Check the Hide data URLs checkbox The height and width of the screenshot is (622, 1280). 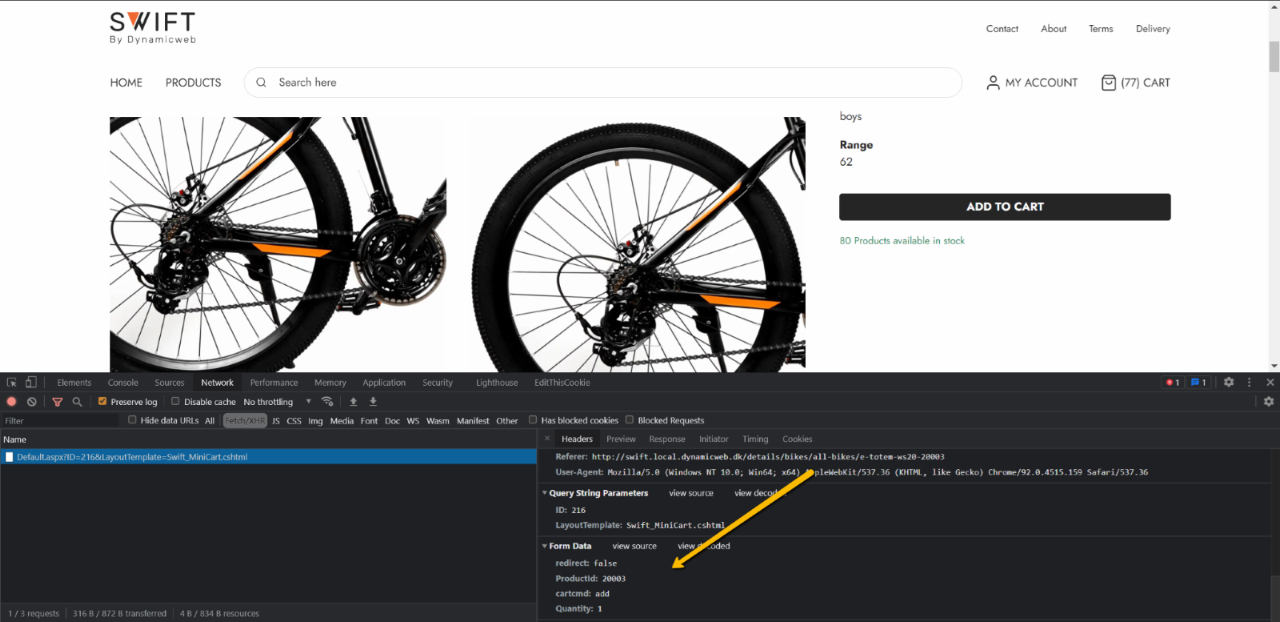(x=132, y=421)
